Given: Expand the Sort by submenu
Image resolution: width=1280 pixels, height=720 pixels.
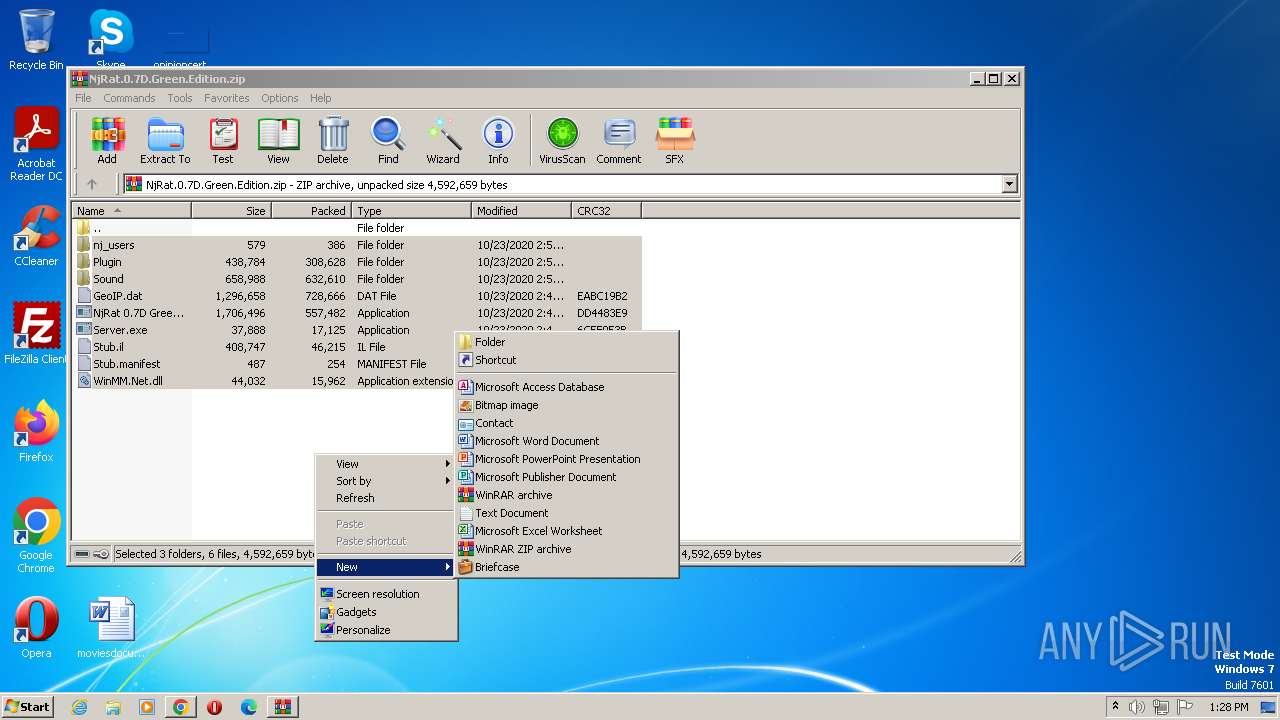Looking at the screenshot, I should coord(386,481).
